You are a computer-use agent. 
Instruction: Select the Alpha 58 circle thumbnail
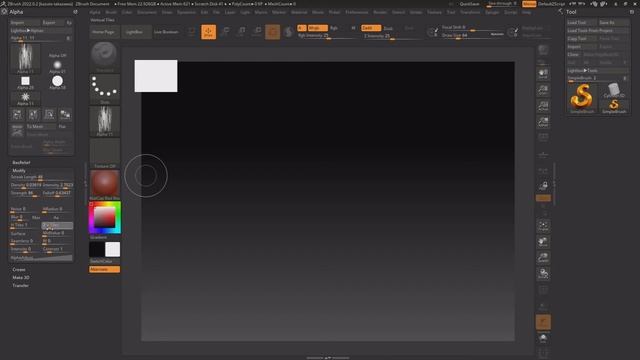[x=58, y=82]
